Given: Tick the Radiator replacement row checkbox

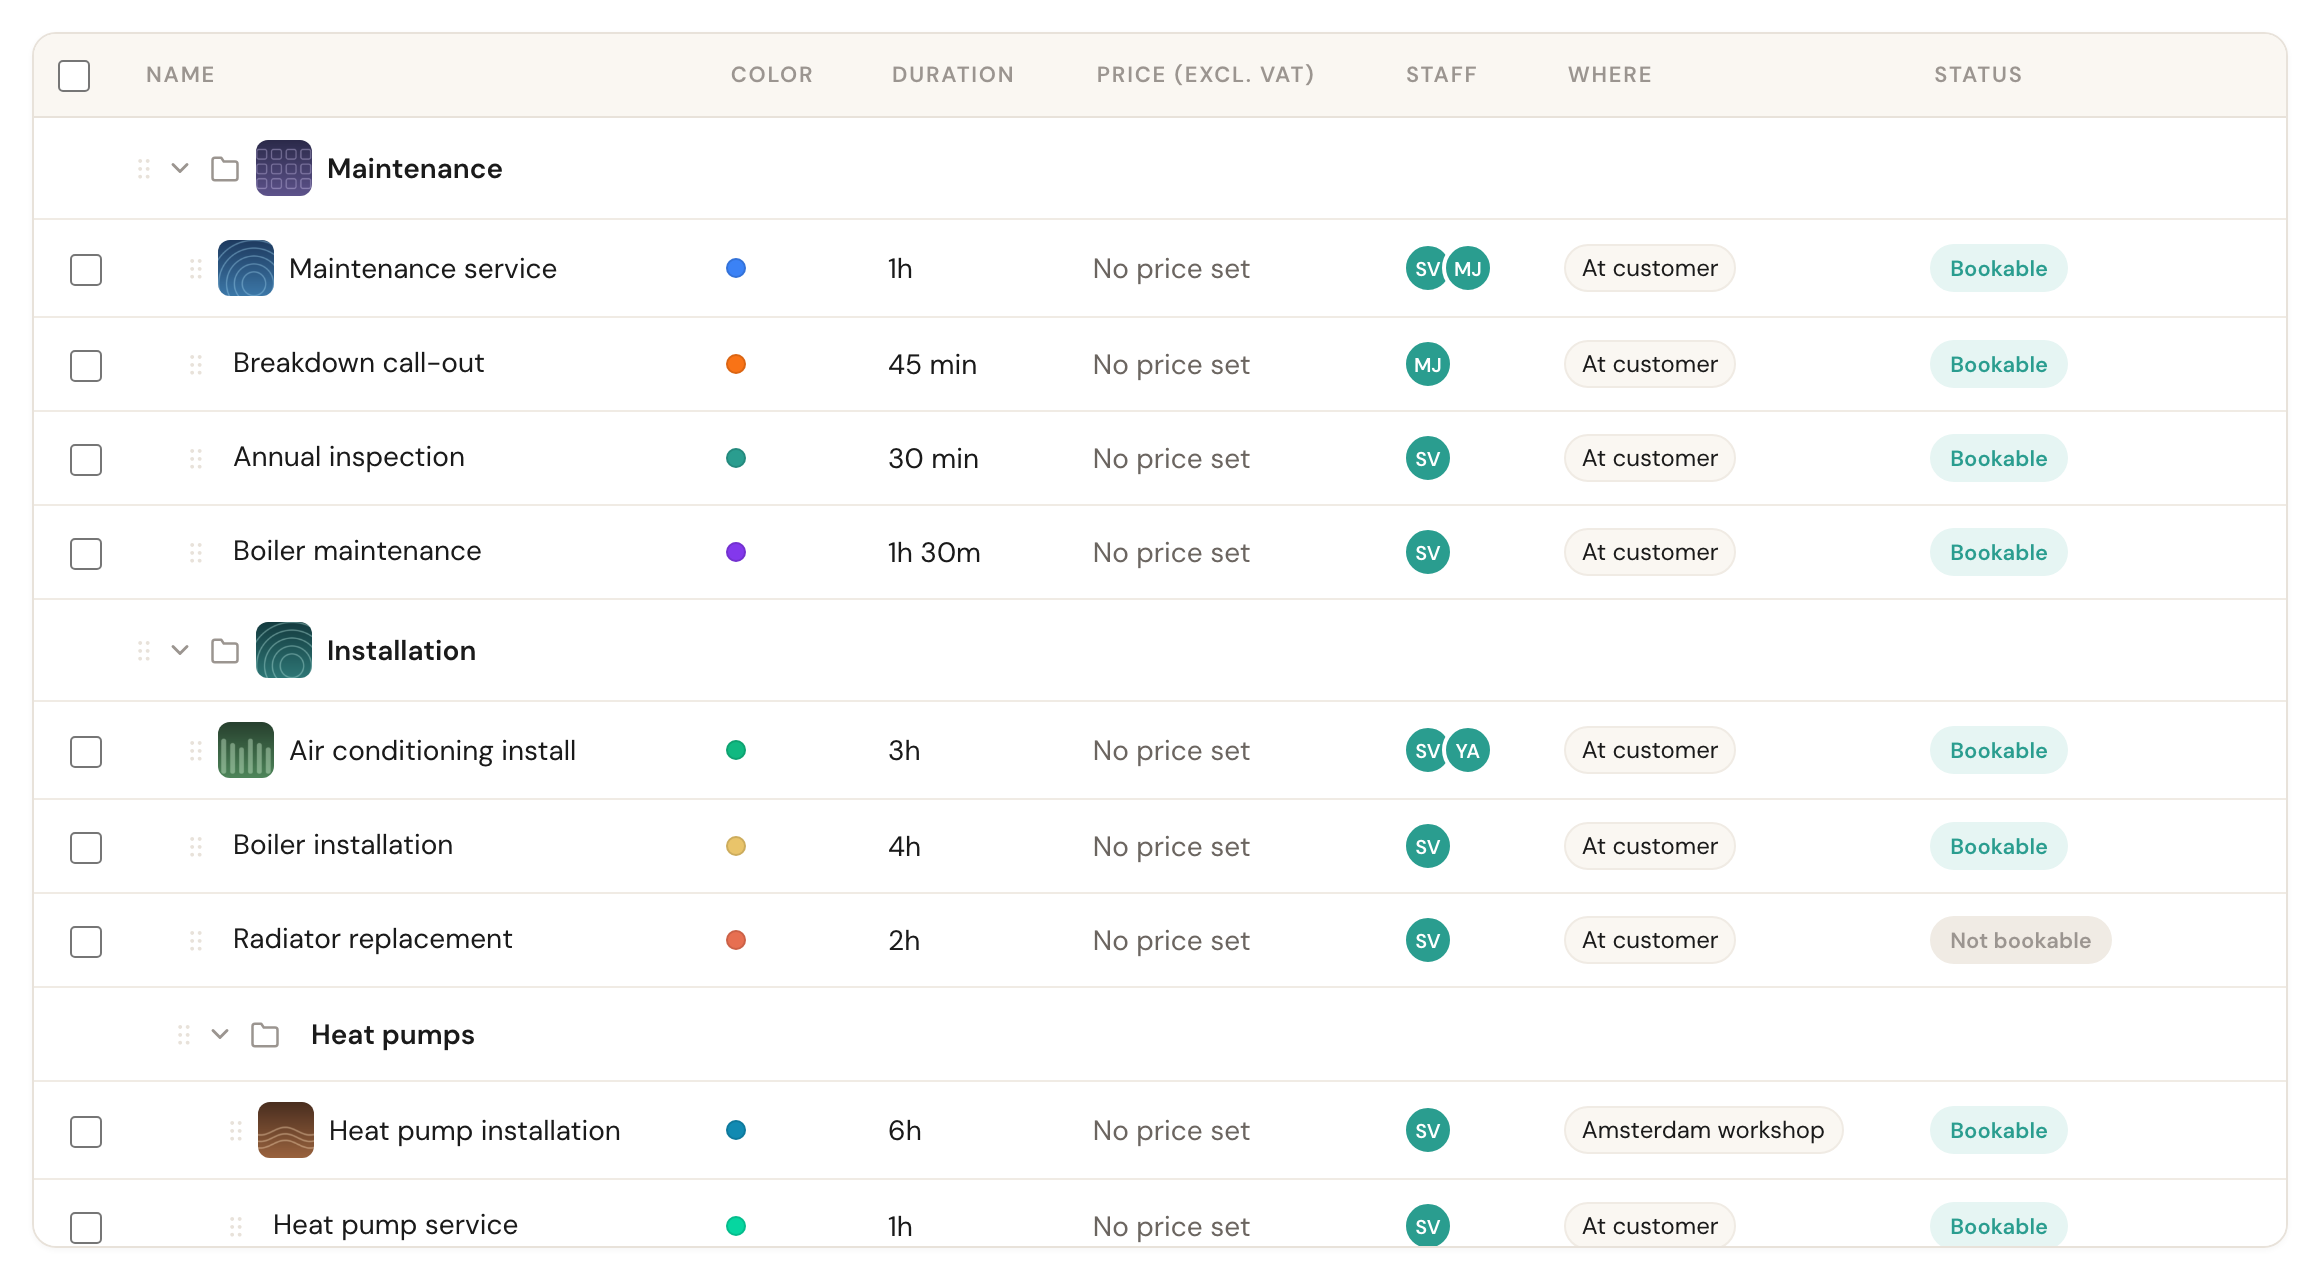Looking at the screenshot, I should coord(86,942).
